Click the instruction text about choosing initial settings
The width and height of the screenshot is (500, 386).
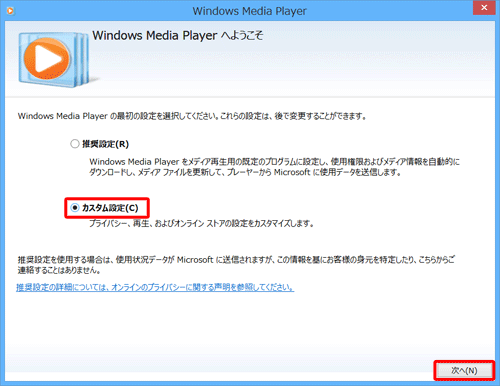coord(192,116)
